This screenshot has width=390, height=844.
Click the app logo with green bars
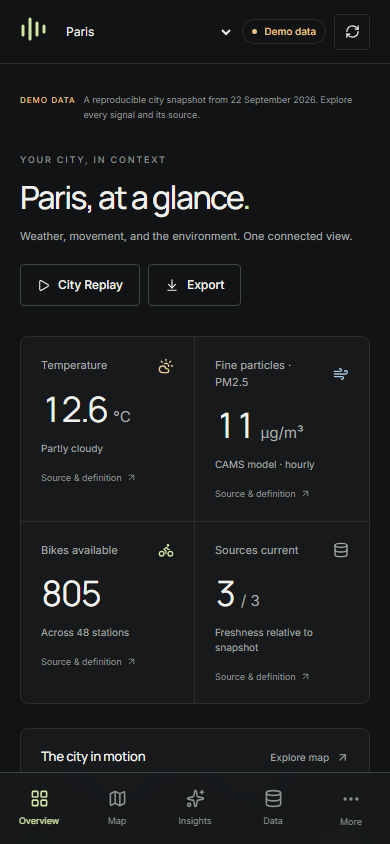coord(33,29)
